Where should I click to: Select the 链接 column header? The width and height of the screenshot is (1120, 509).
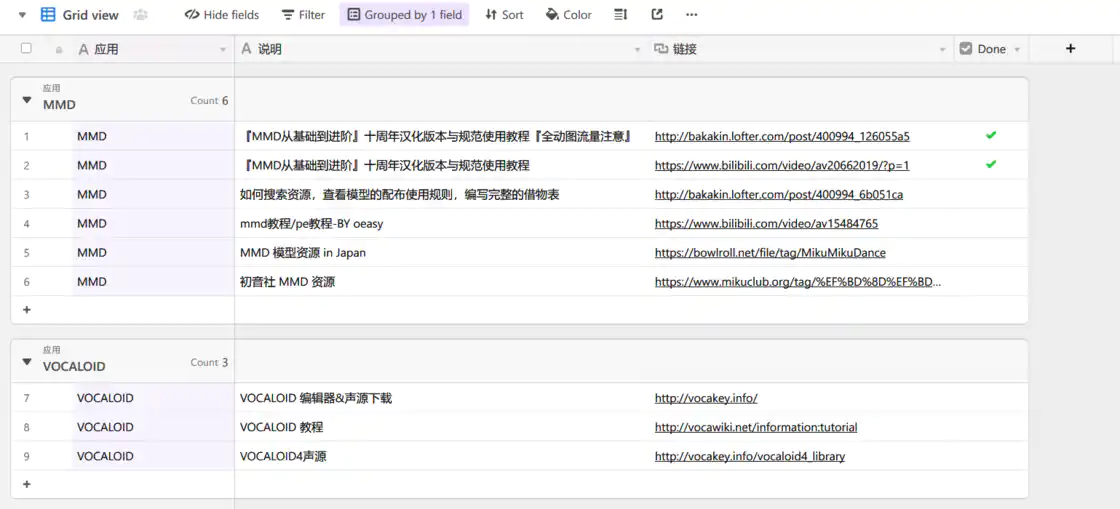(x=802, y=49)
